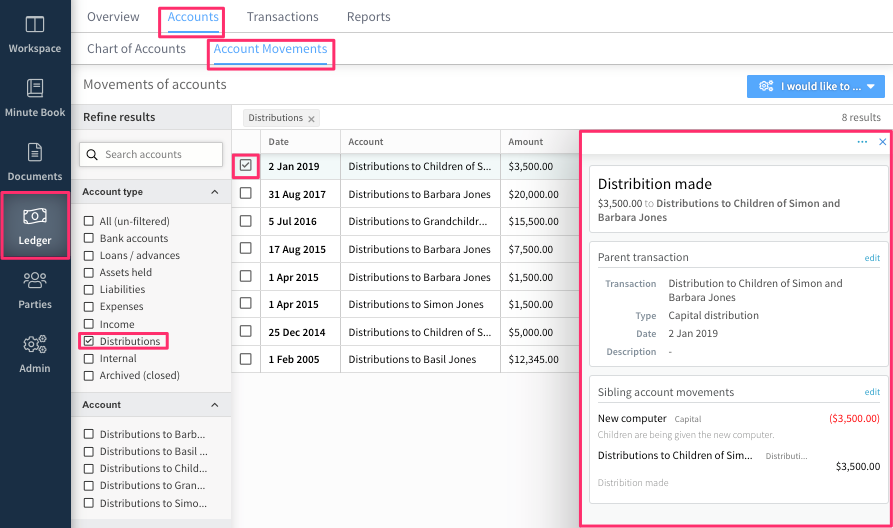Collapse the Account type section

(215, 192)
